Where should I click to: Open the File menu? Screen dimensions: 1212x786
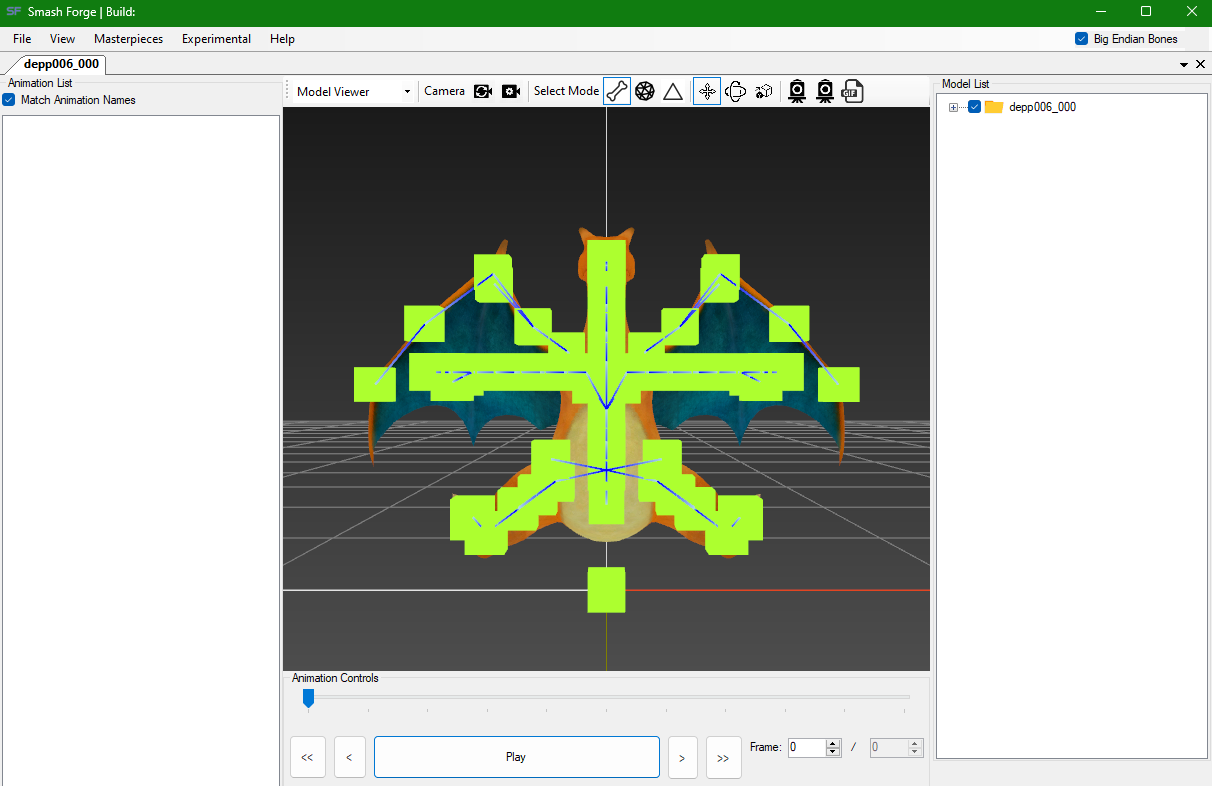point(22,39)
